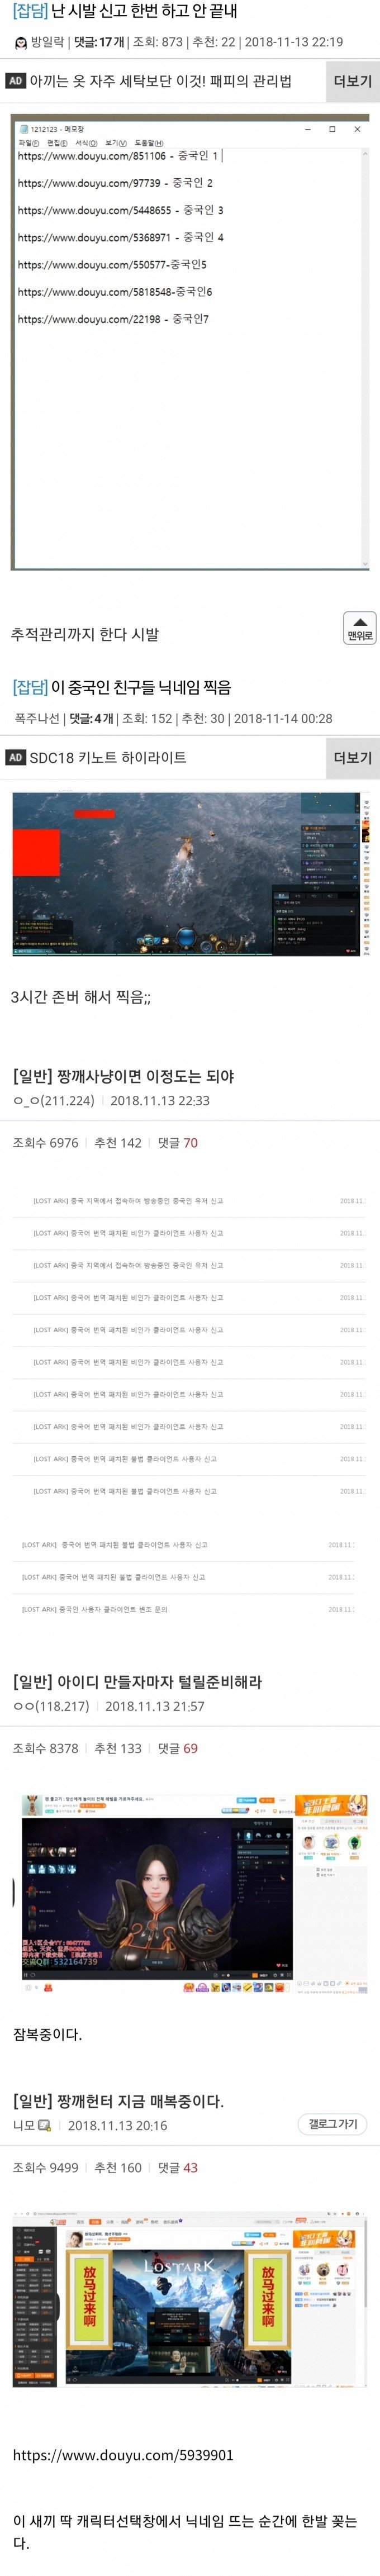Click the Notepad app icon in title bar
Image resolution: width=380 pixels, height=2576 pixels.
pyautogui.click(x=24, y=129)
